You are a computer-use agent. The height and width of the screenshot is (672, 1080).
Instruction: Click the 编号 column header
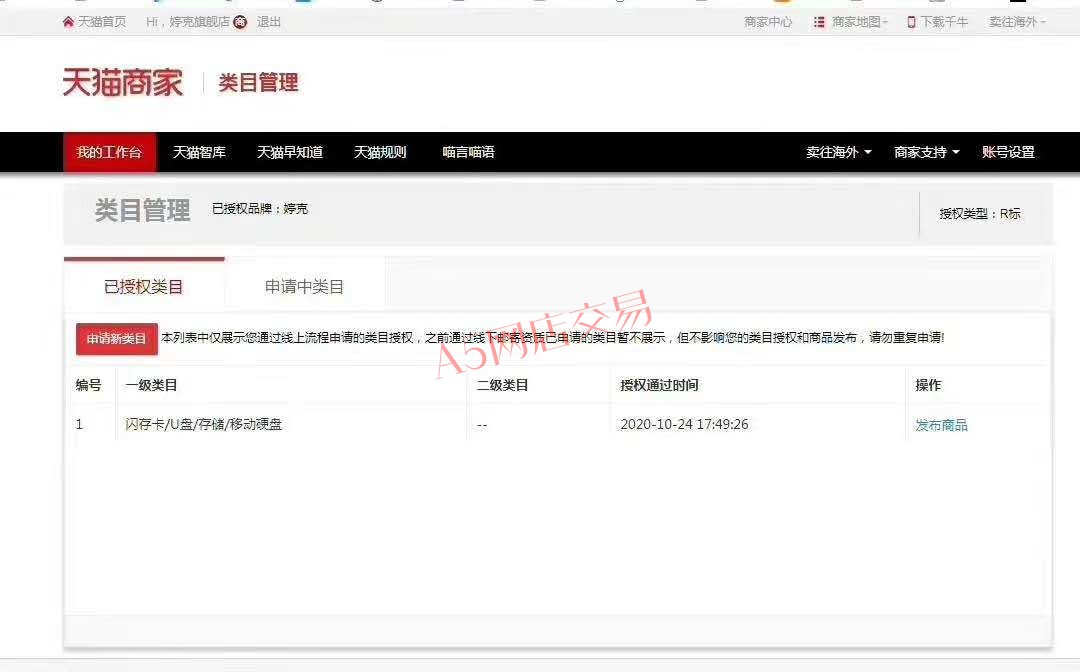pyautogui.click(x=88, y=386)
